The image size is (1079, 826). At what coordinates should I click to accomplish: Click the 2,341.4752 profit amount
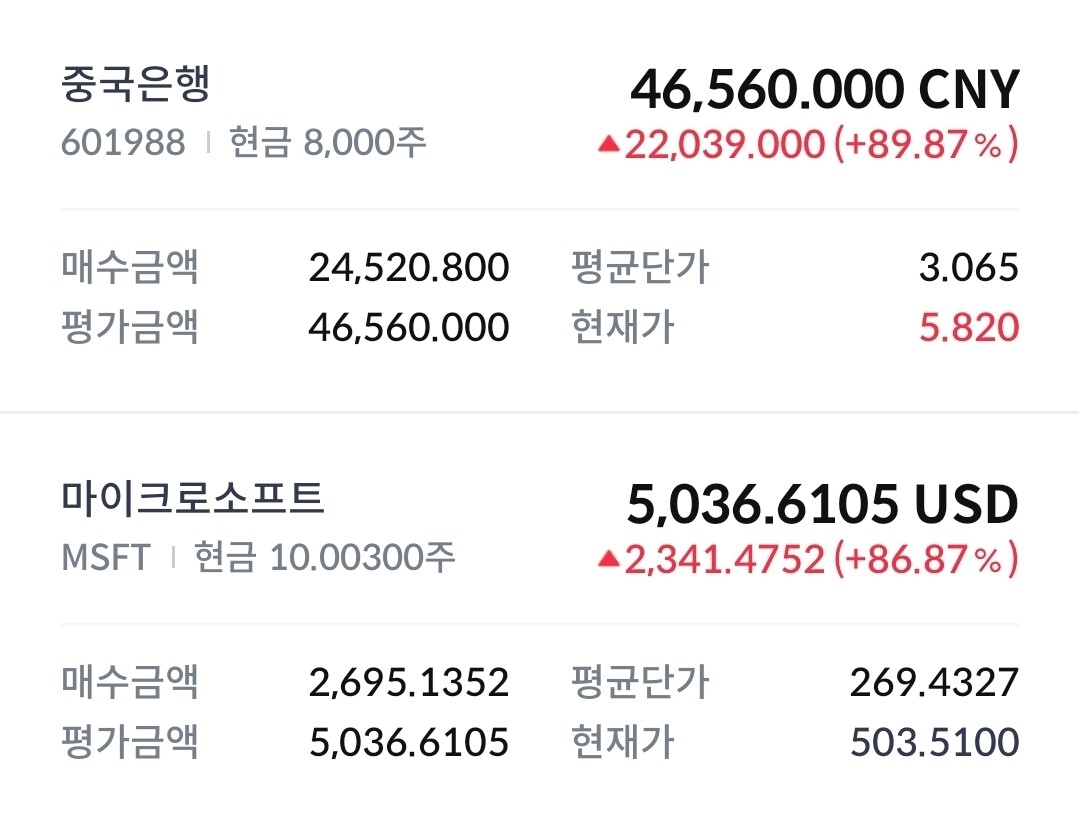[x=725, y=560]
